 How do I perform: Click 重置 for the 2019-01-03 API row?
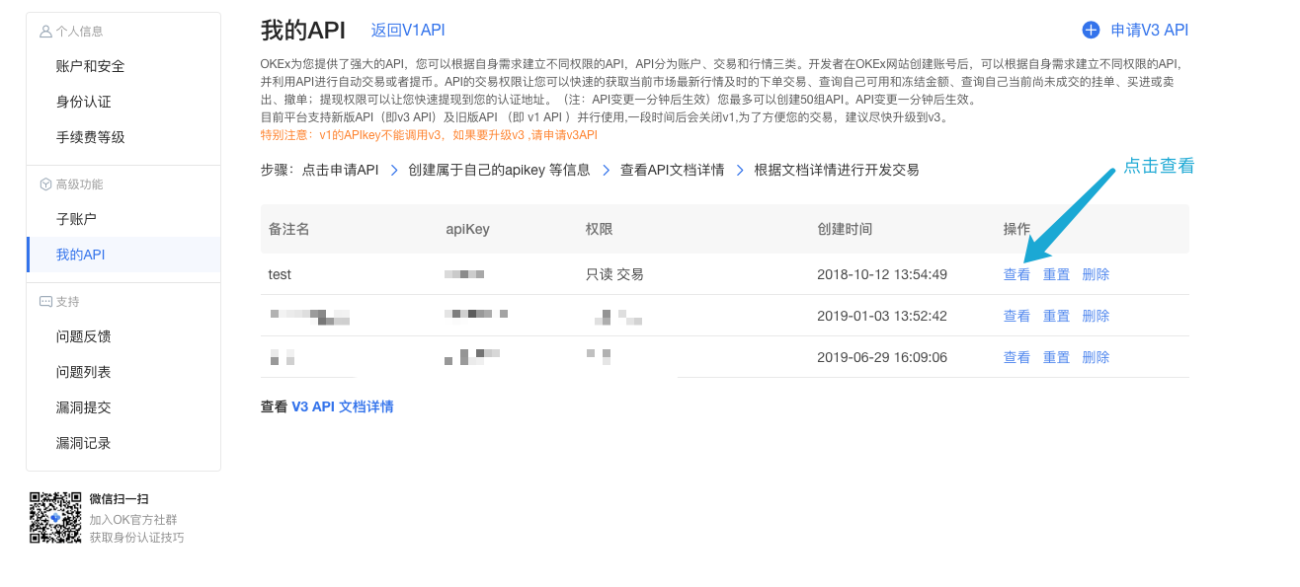tap(1056, 316)
